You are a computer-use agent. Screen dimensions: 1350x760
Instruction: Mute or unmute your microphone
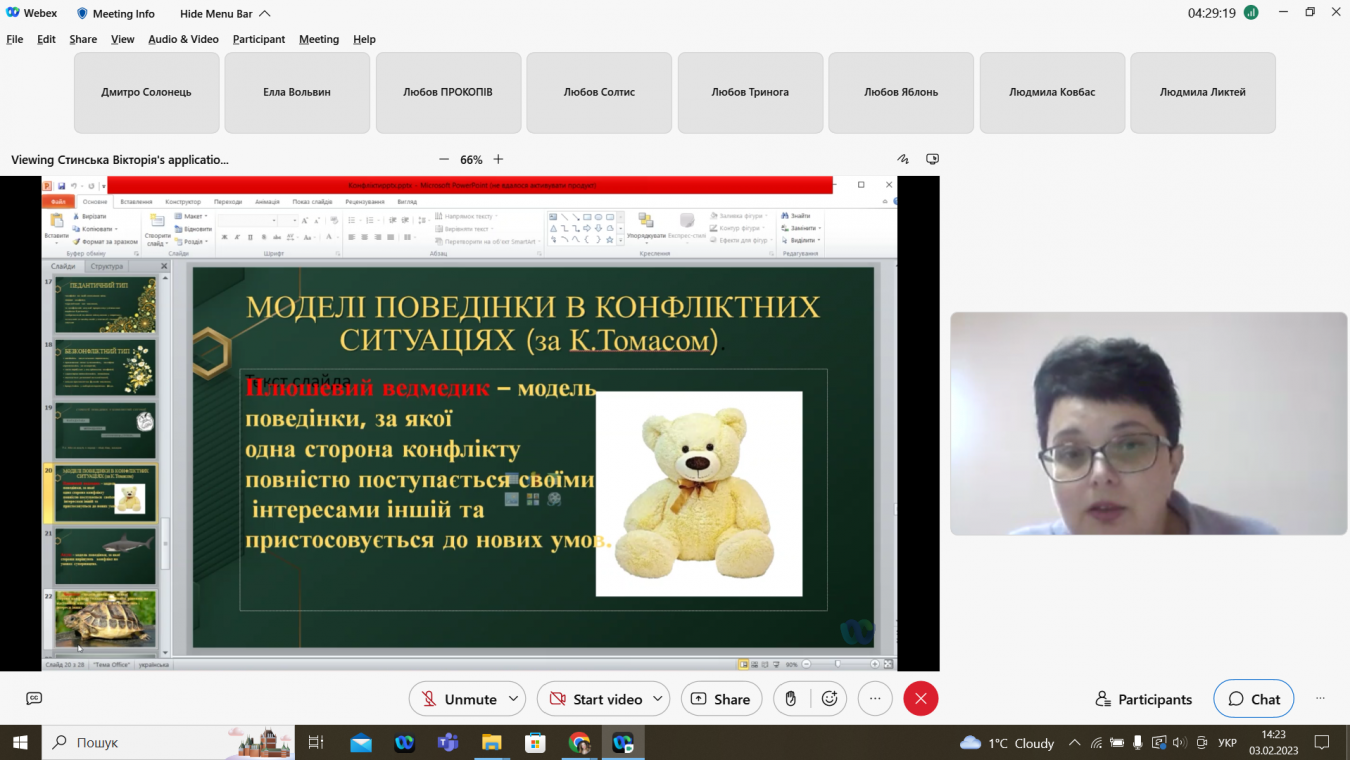(460, 698)
